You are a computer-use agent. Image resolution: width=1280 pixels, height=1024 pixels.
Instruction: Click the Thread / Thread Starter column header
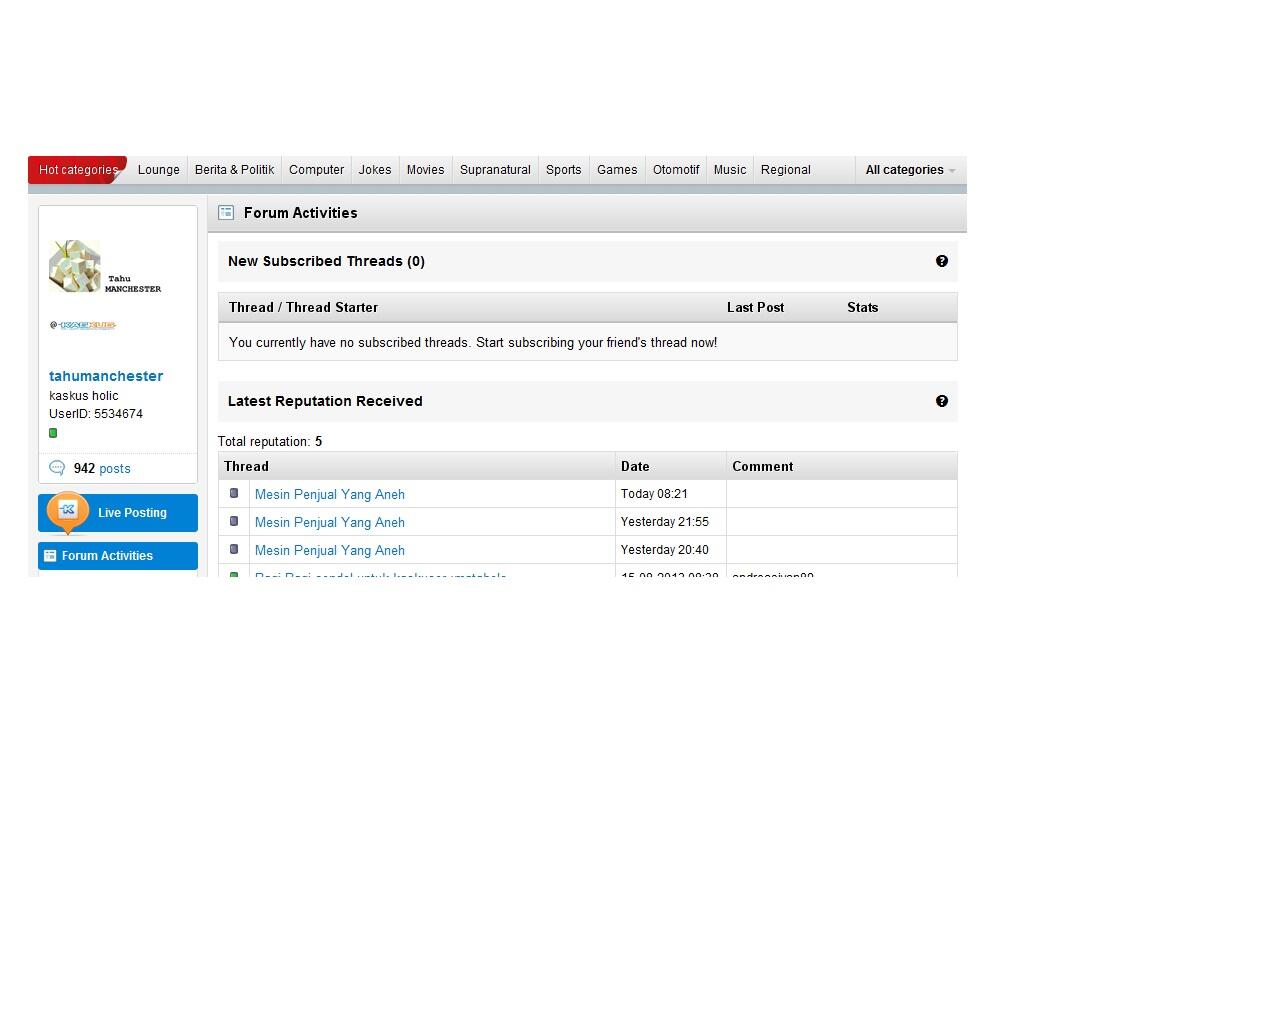coord(303,307)
